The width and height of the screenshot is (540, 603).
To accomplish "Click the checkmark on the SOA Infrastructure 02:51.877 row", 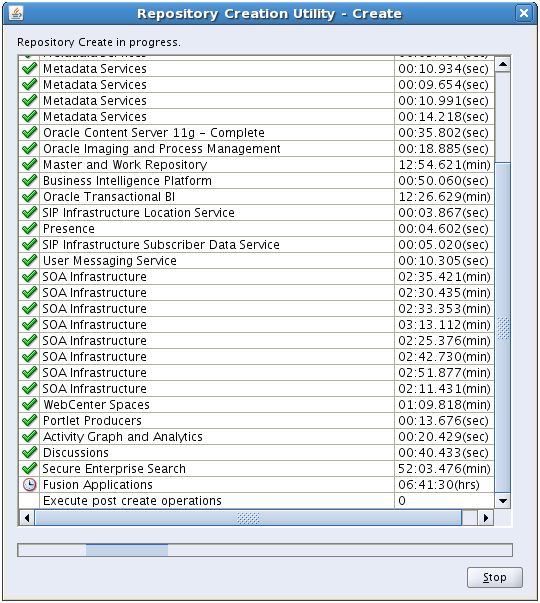I will coord(30,372).
